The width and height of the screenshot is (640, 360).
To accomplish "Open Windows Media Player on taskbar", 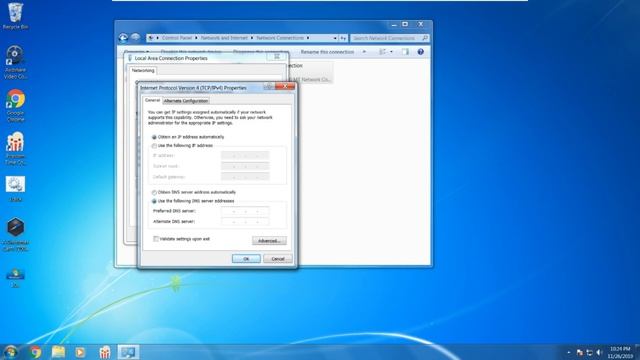I will [x=80, y=352].
